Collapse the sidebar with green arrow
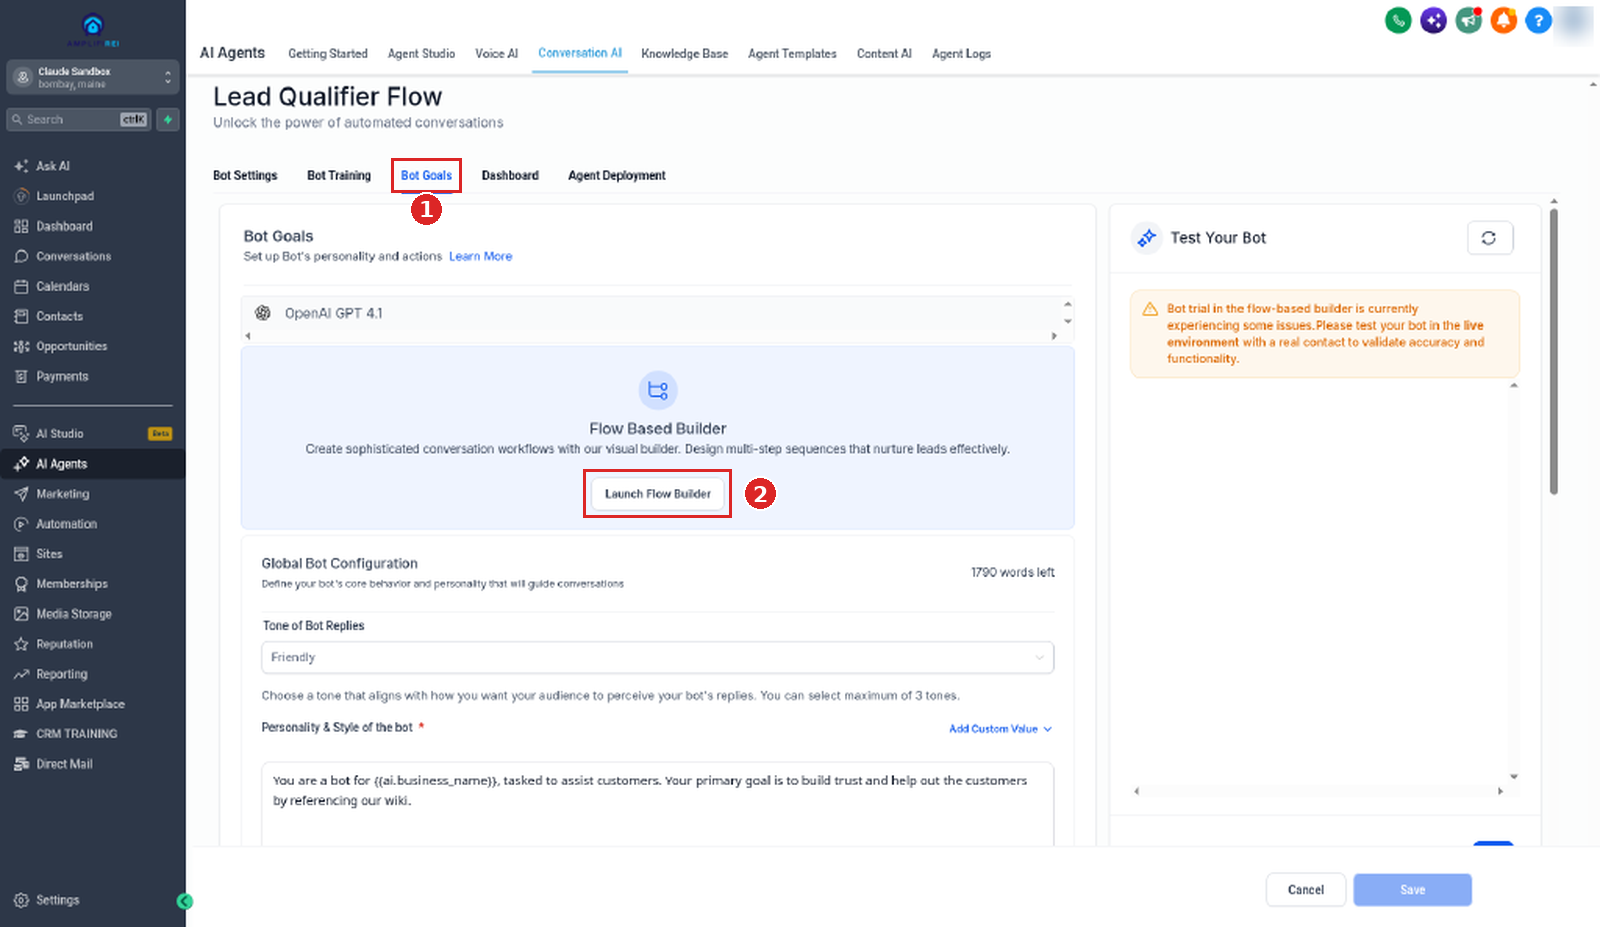Screen dimensions: 1600x927 [184, 901]
